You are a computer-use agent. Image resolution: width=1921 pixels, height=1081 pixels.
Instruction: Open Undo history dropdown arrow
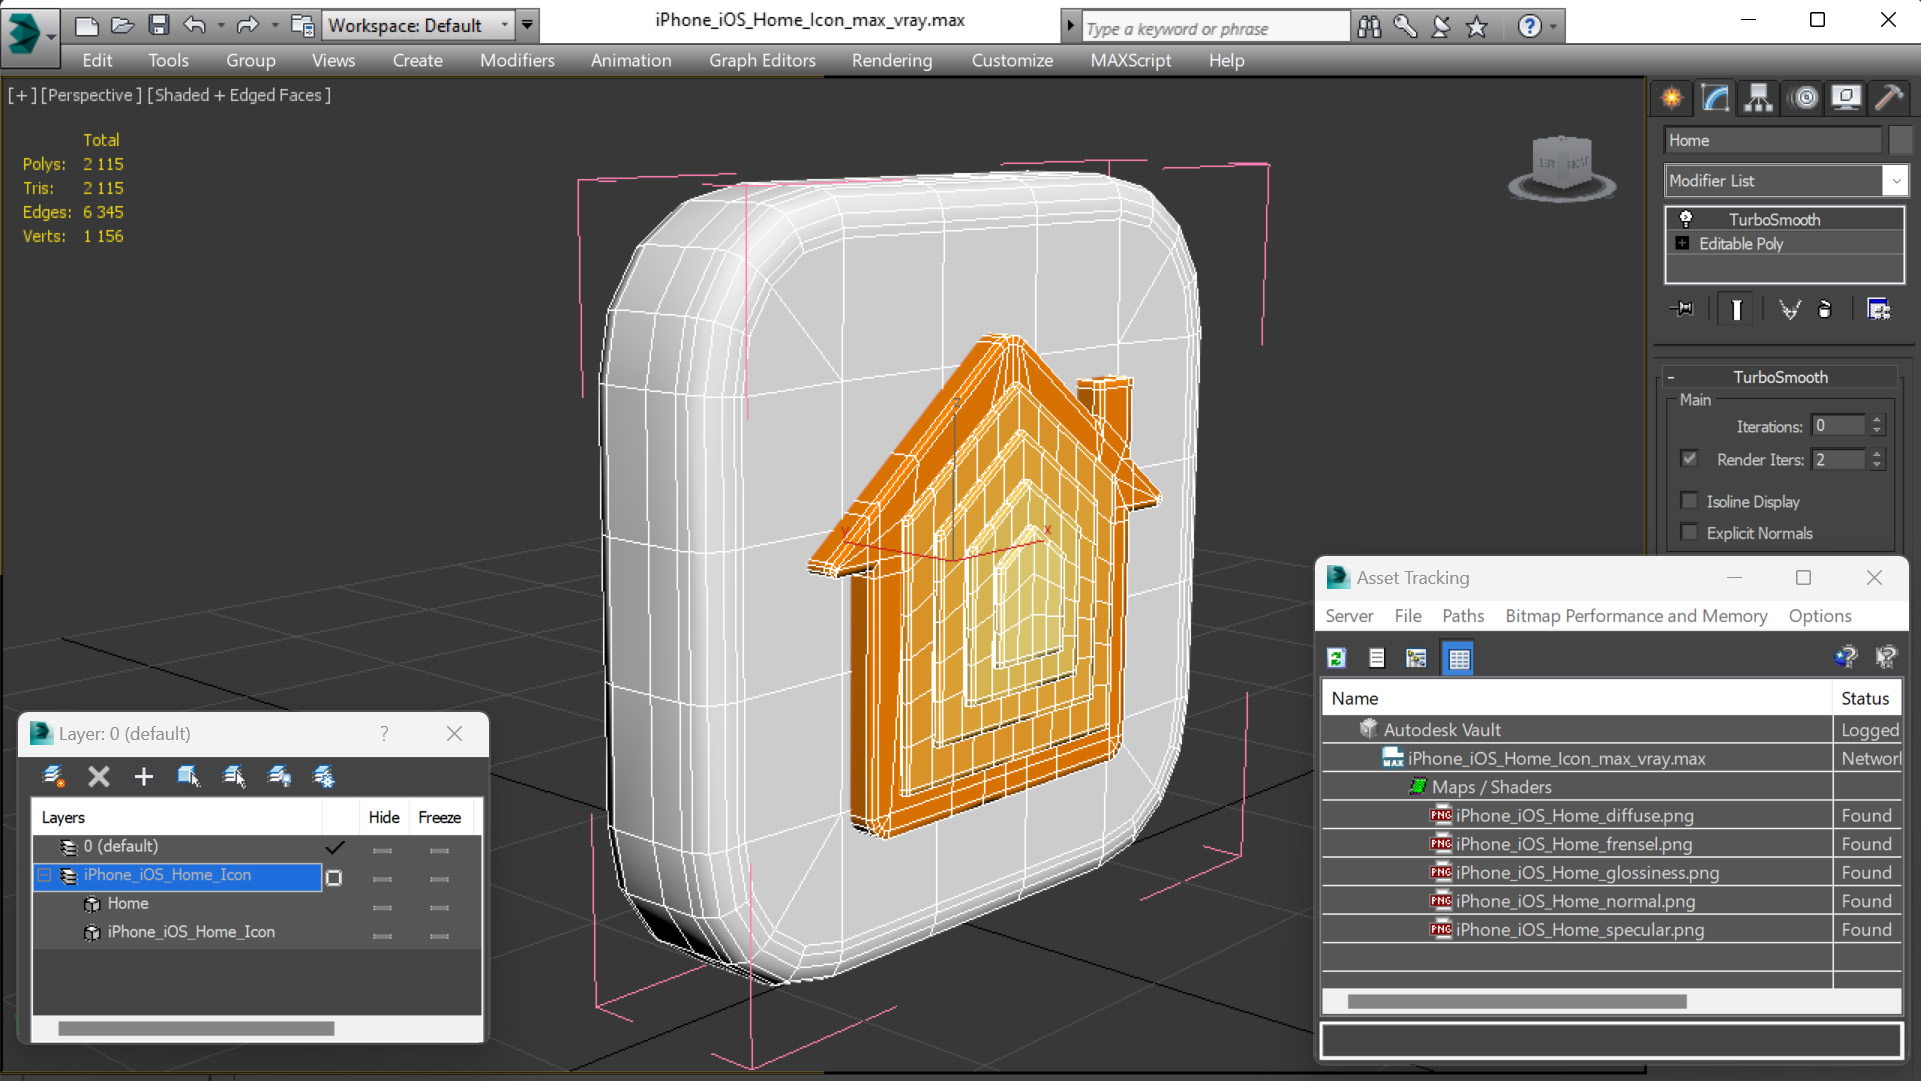click(220, 25)
